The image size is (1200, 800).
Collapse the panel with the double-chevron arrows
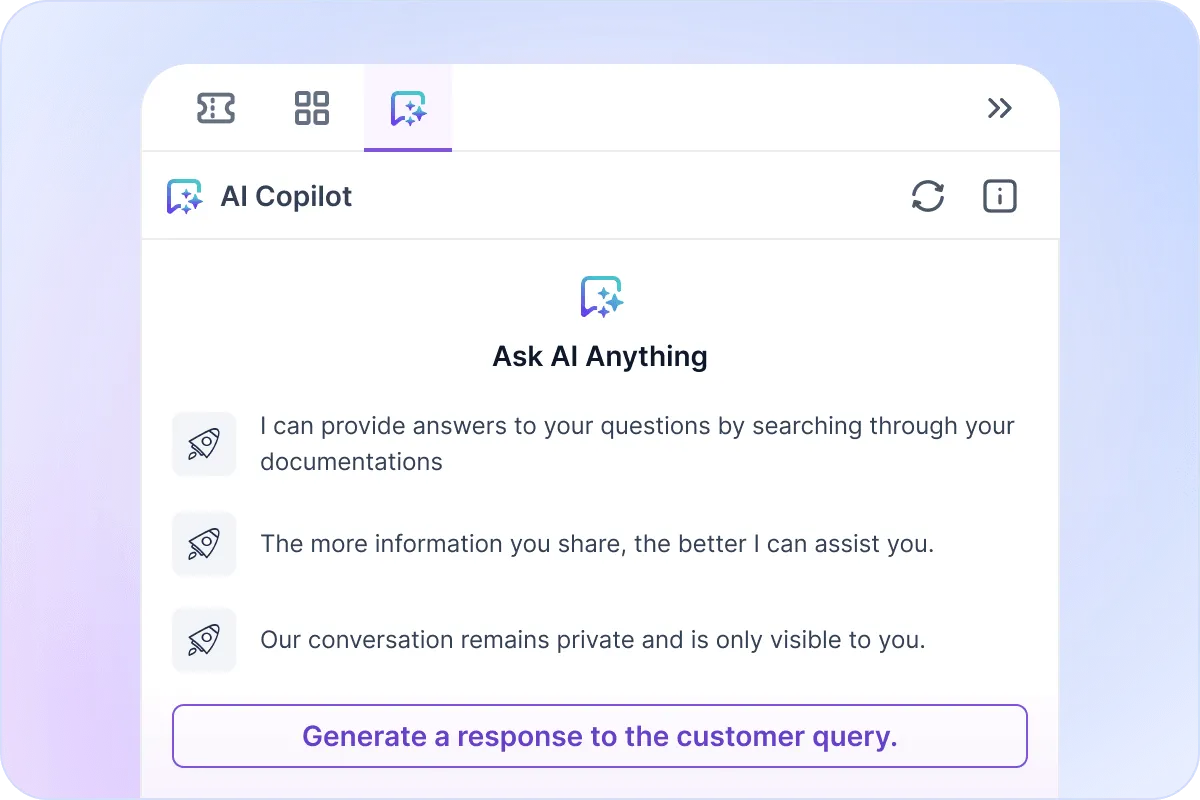pyautogui.click(x=999, y=108)
